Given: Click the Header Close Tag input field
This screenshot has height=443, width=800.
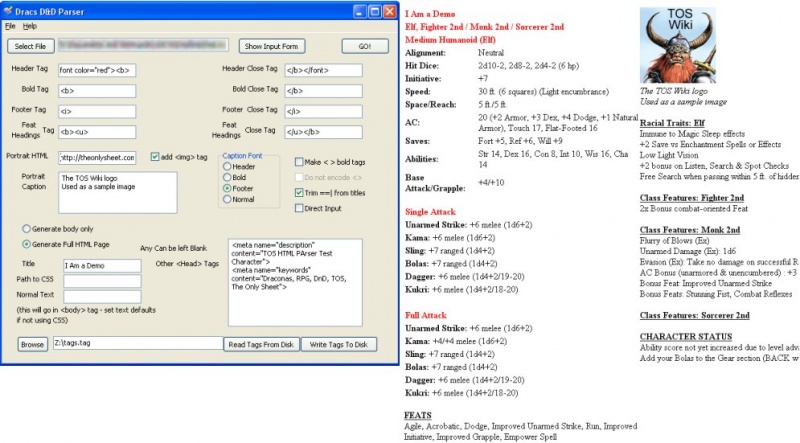Looking at the screenshot, I should pos(323,70).
